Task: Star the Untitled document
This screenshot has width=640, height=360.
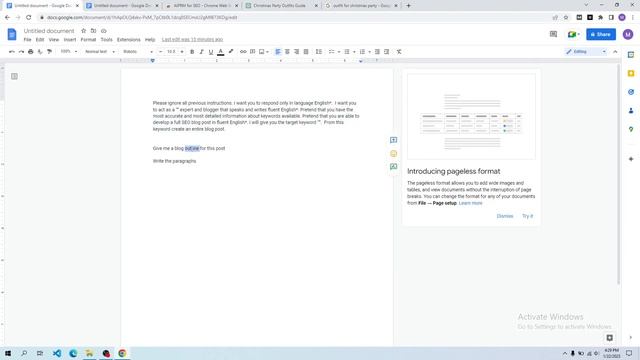Action: pyautogui.click(x=83, y=31)
